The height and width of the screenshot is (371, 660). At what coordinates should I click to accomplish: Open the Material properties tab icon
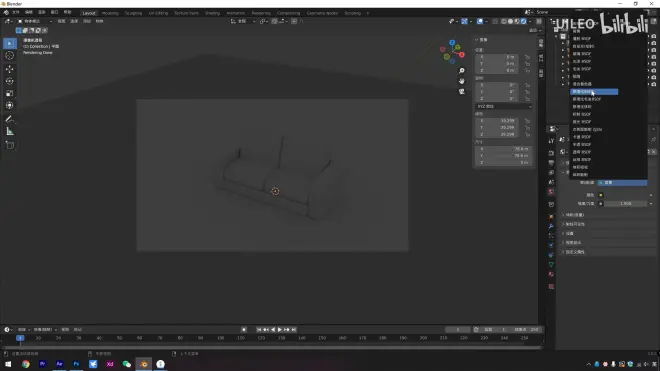coord(551,275)
